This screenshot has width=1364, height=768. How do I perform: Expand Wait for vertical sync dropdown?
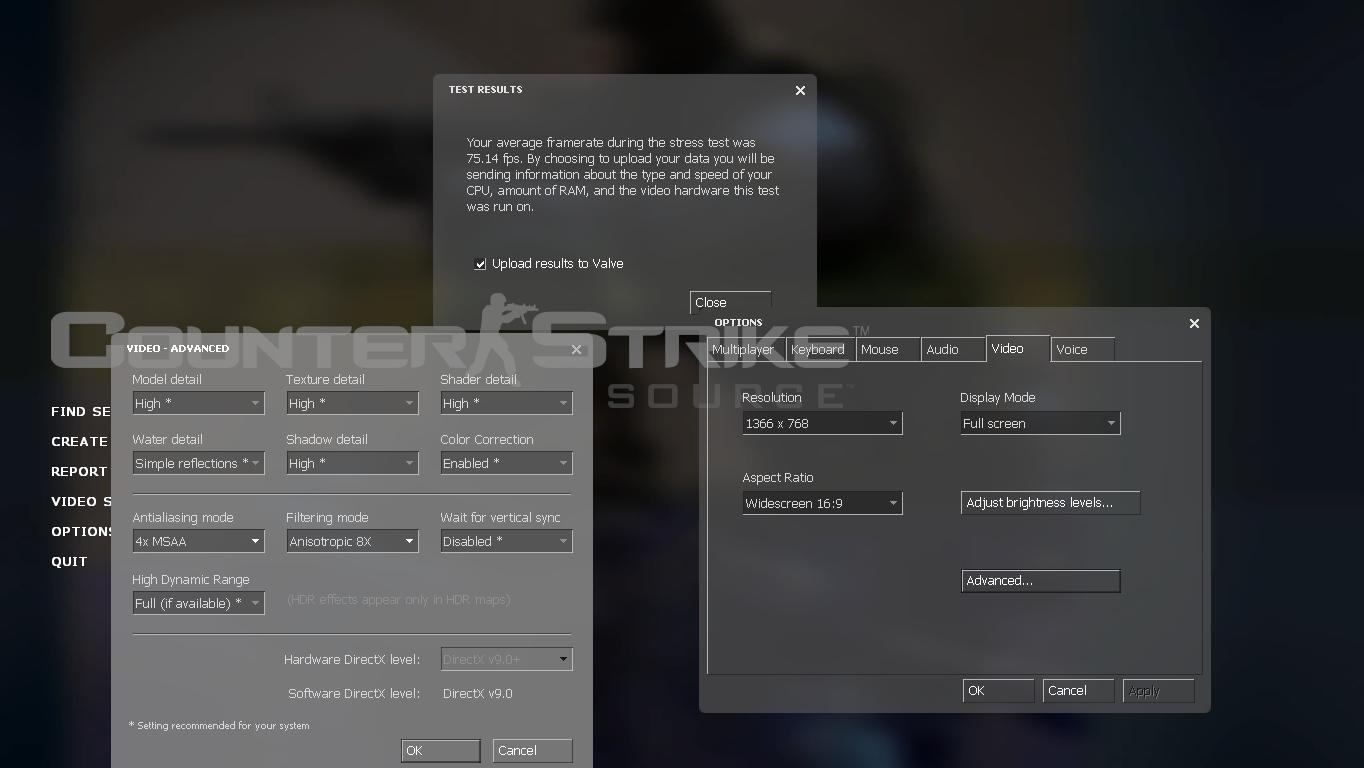(x=506, y=541)
